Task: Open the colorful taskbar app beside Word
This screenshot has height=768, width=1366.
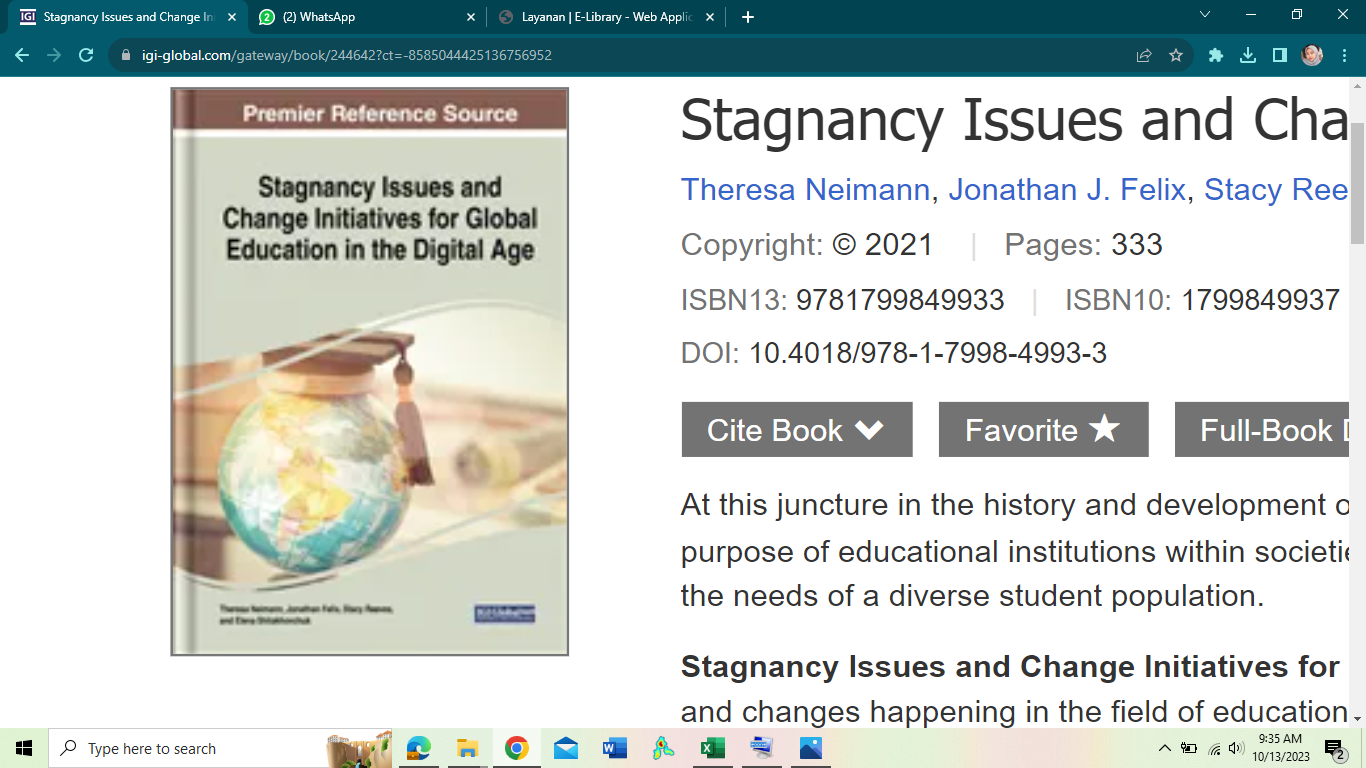Action: coord(663,748)
